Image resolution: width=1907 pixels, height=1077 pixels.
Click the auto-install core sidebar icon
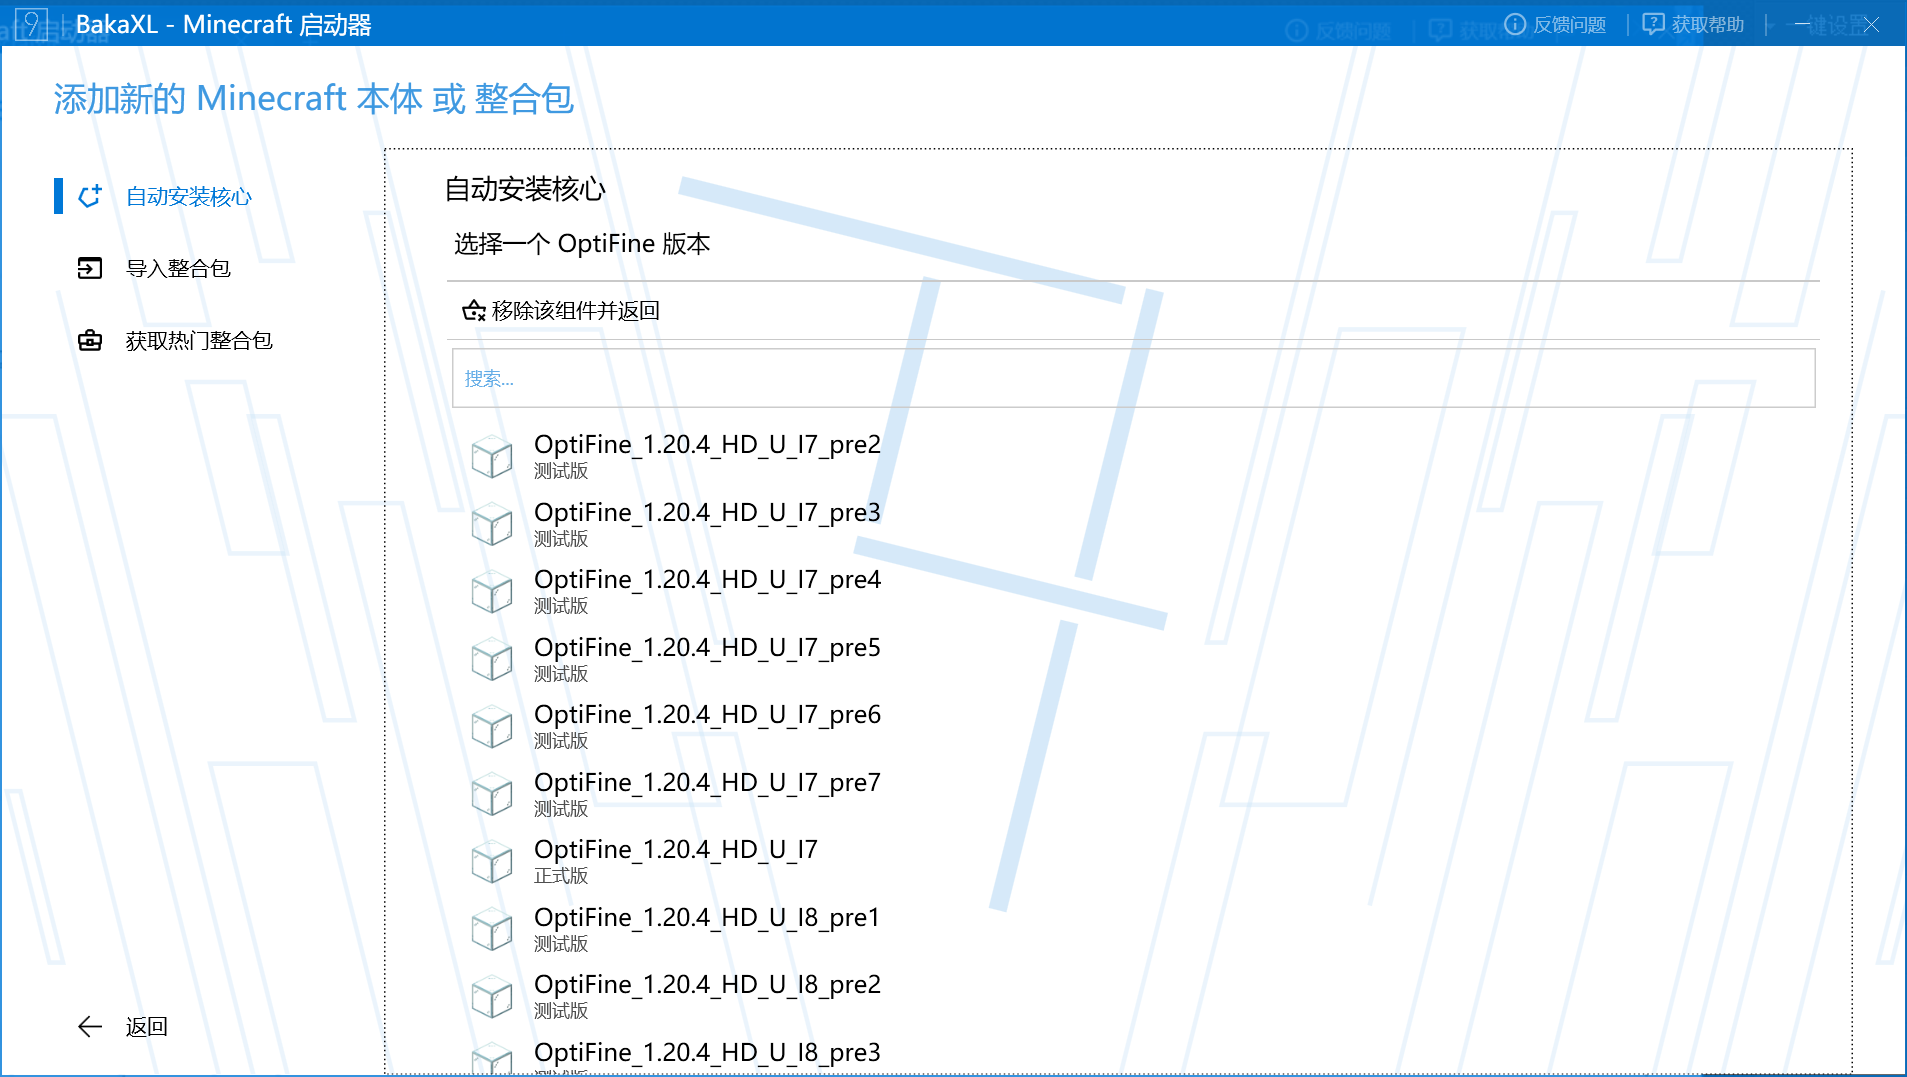pyautogui.click(x=90, y=196)
